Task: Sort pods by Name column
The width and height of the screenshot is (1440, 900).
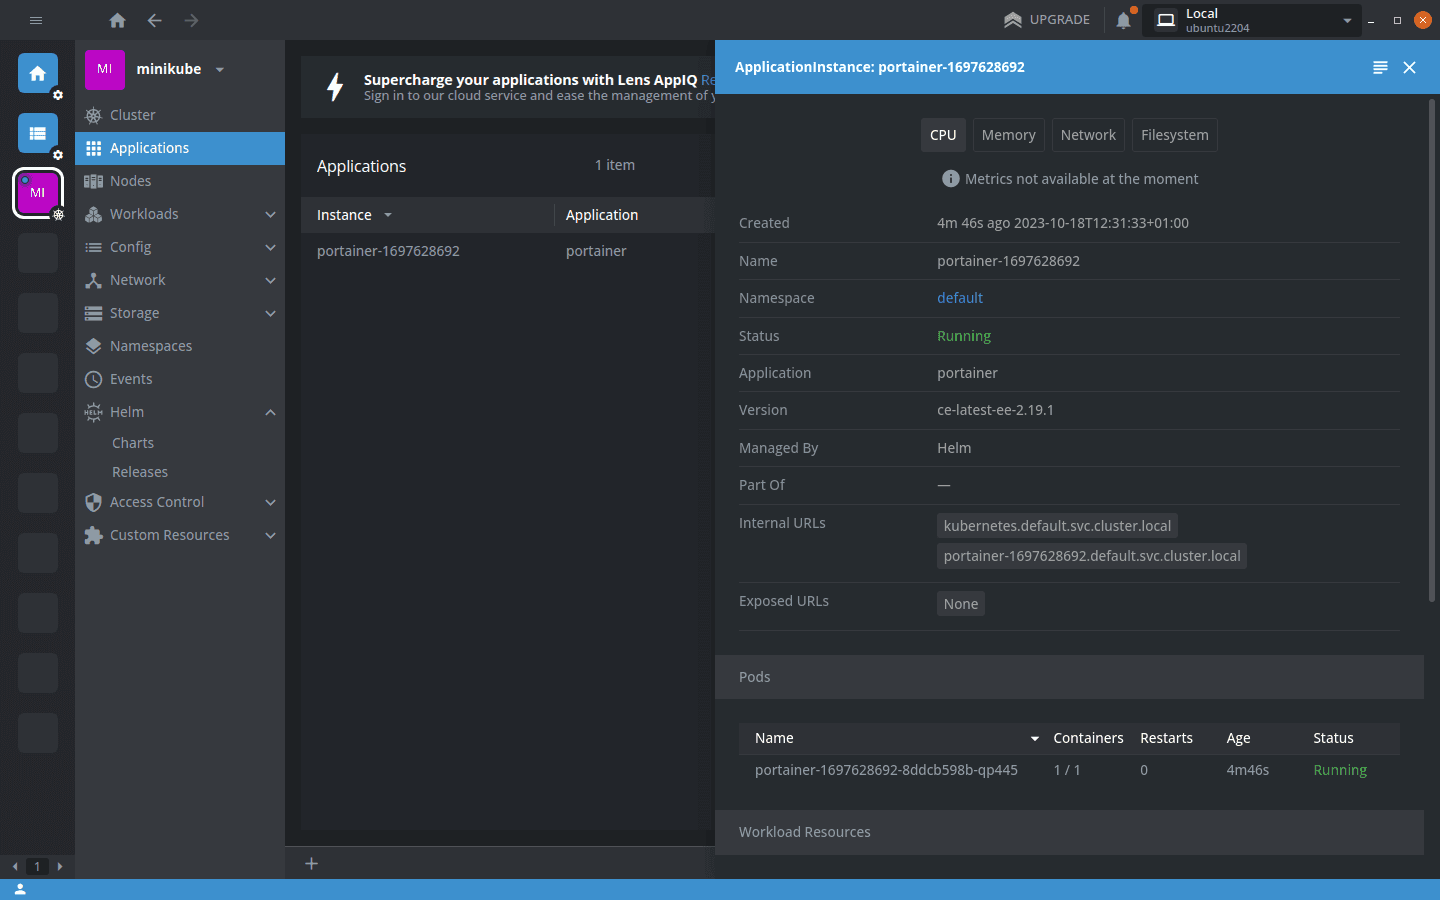Action: point(774,738)
